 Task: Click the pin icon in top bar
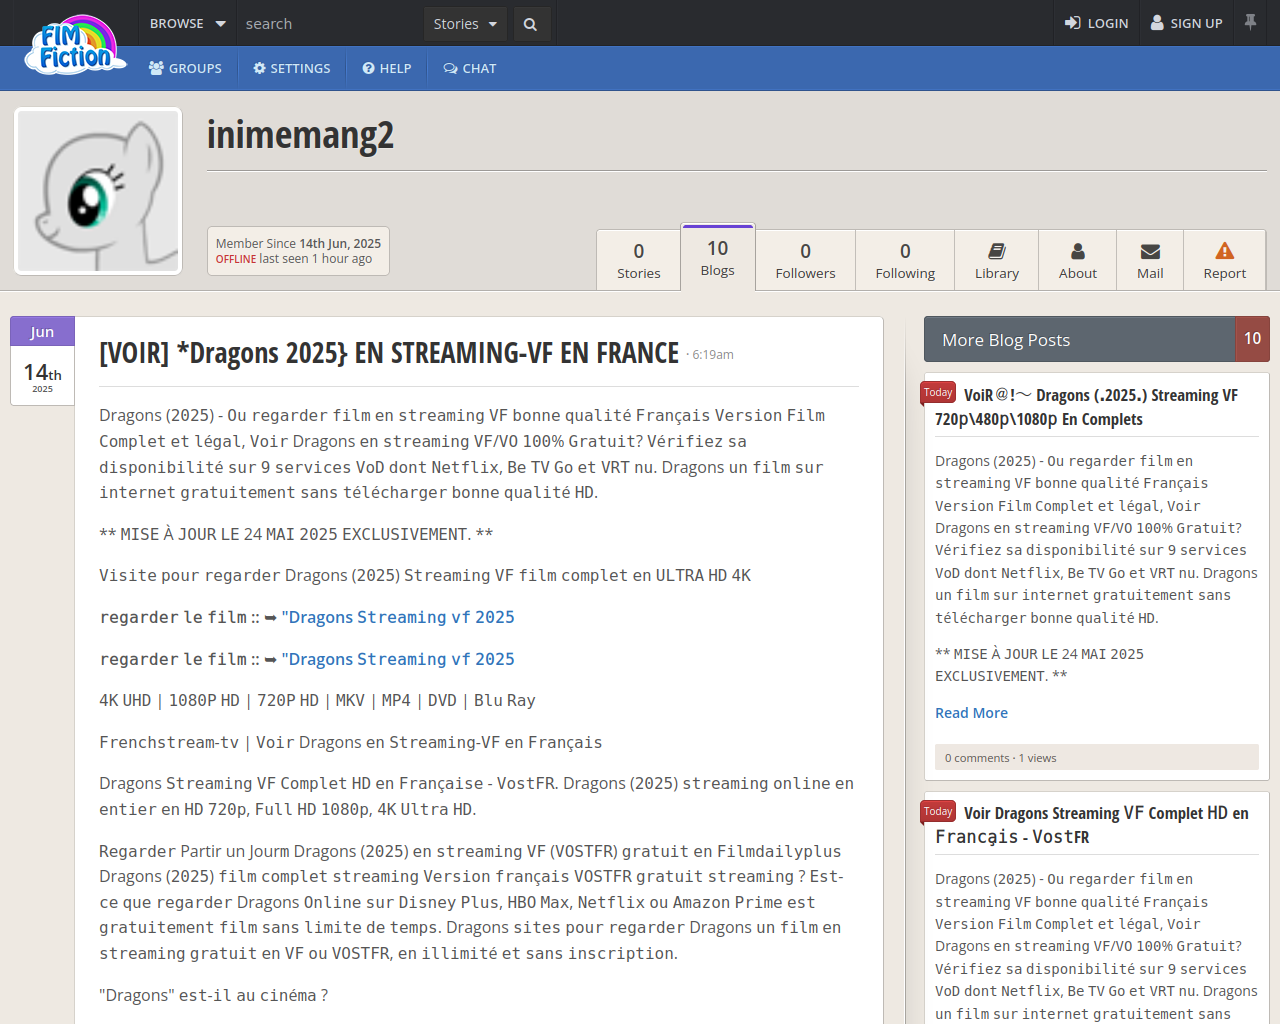(x=1250, y=22)
